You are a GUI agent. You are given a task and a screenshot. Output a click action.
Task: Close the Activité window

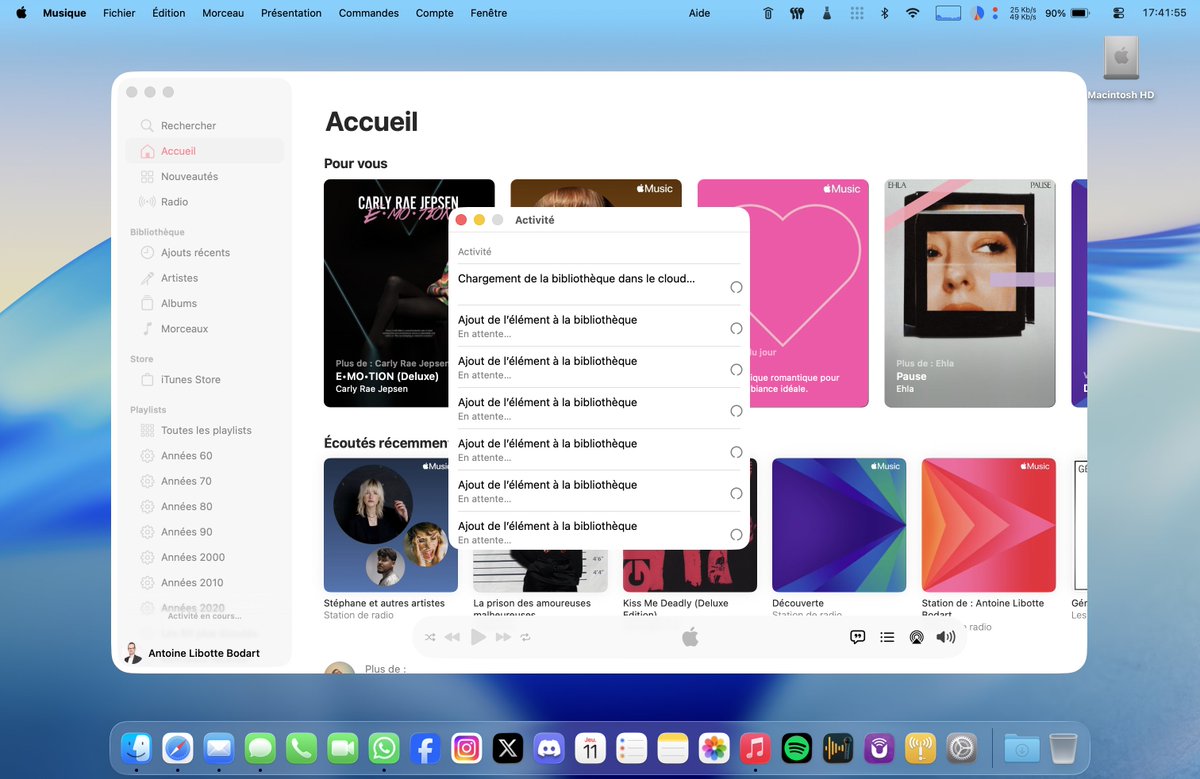tap(461, 220)
